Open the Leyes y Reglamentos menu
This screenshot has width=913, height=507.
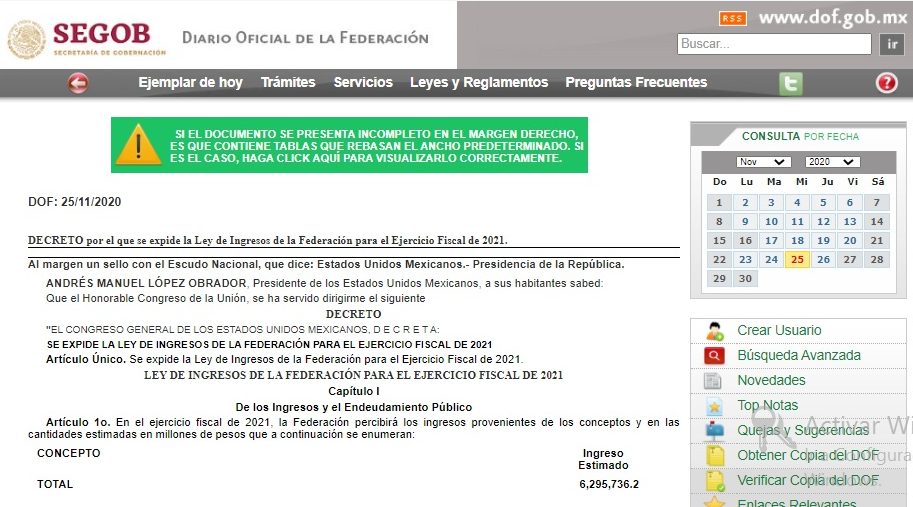pos(479,83)
